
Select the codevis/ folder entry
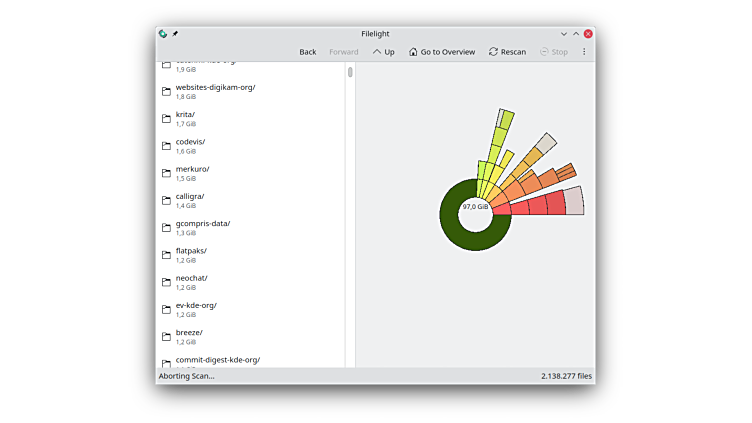click(x=190, y=142)
